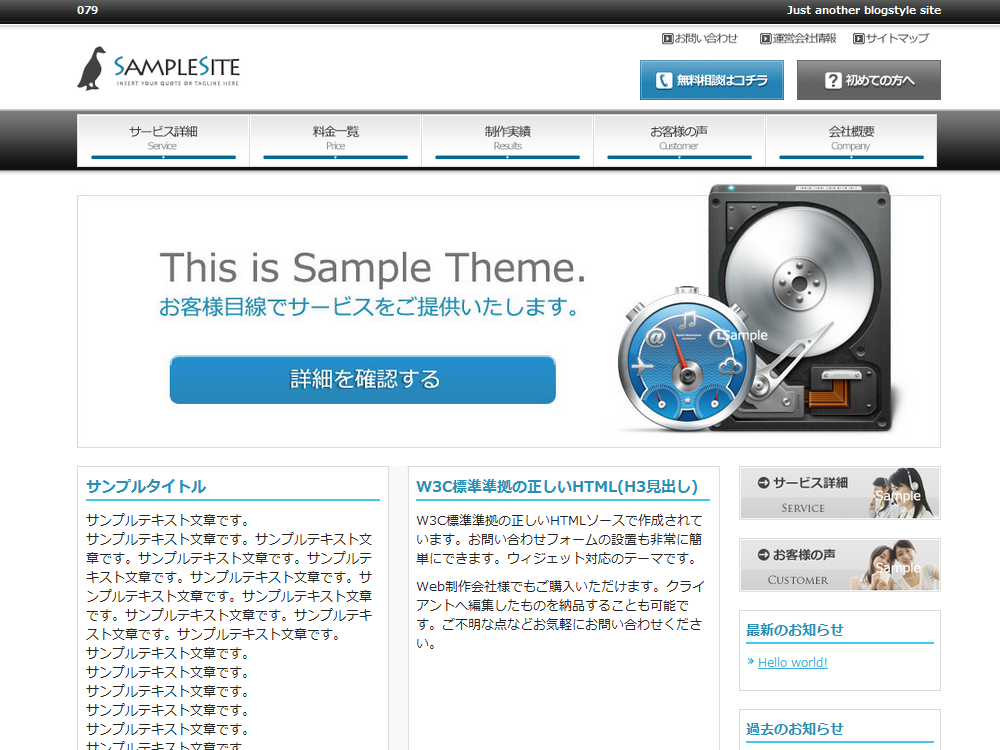The height and width of the screenshot is (750, 1000).
Task: Click the arrow icon beside 運営会社情報
Action: [765, 39]
